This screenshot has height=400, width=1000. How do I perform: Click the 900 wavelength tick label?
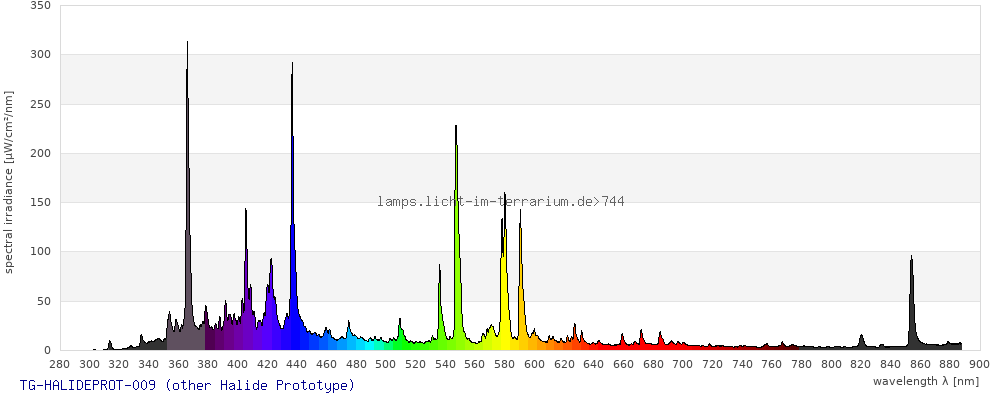coord(980,364)
